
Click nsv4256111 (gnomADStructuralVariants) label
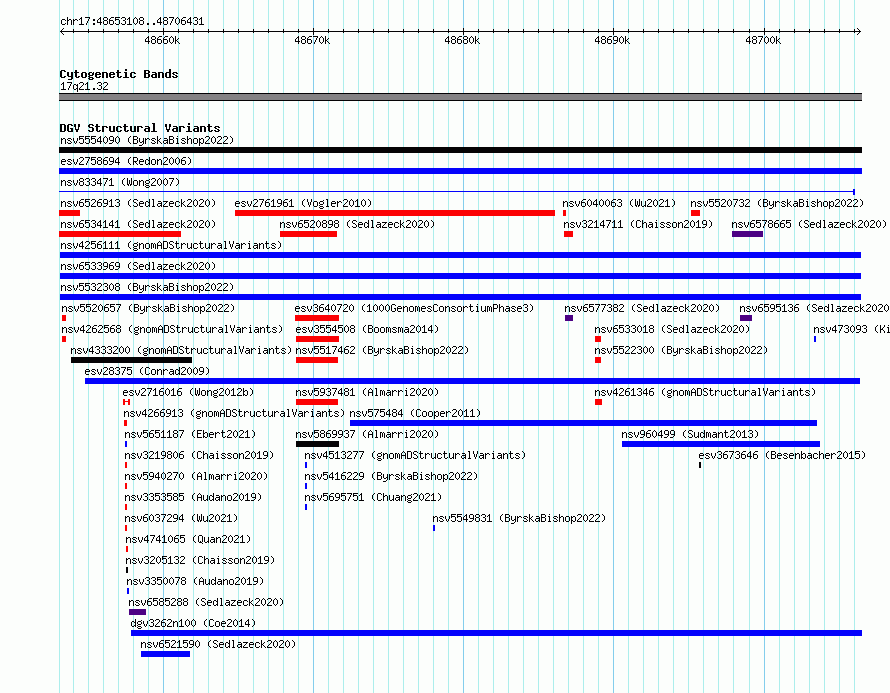[171, 245]
